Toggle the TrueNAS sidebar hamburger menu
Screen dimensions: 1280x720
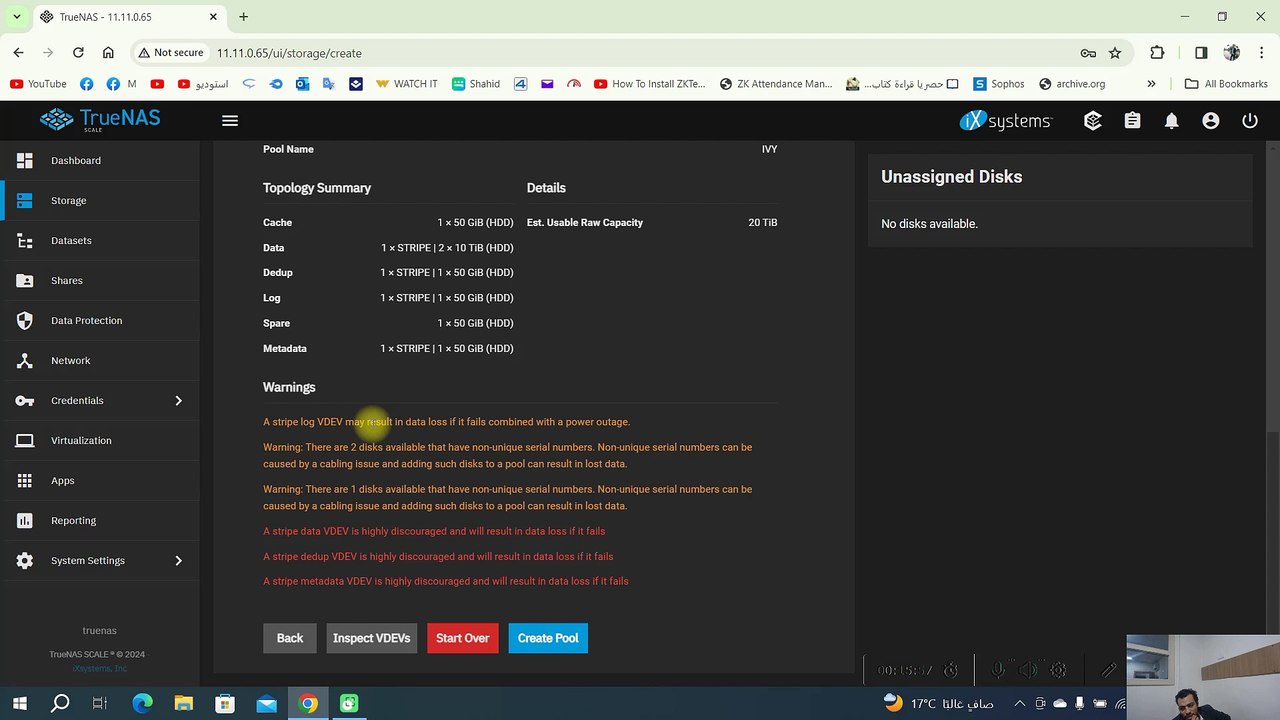tap(230, 121)
